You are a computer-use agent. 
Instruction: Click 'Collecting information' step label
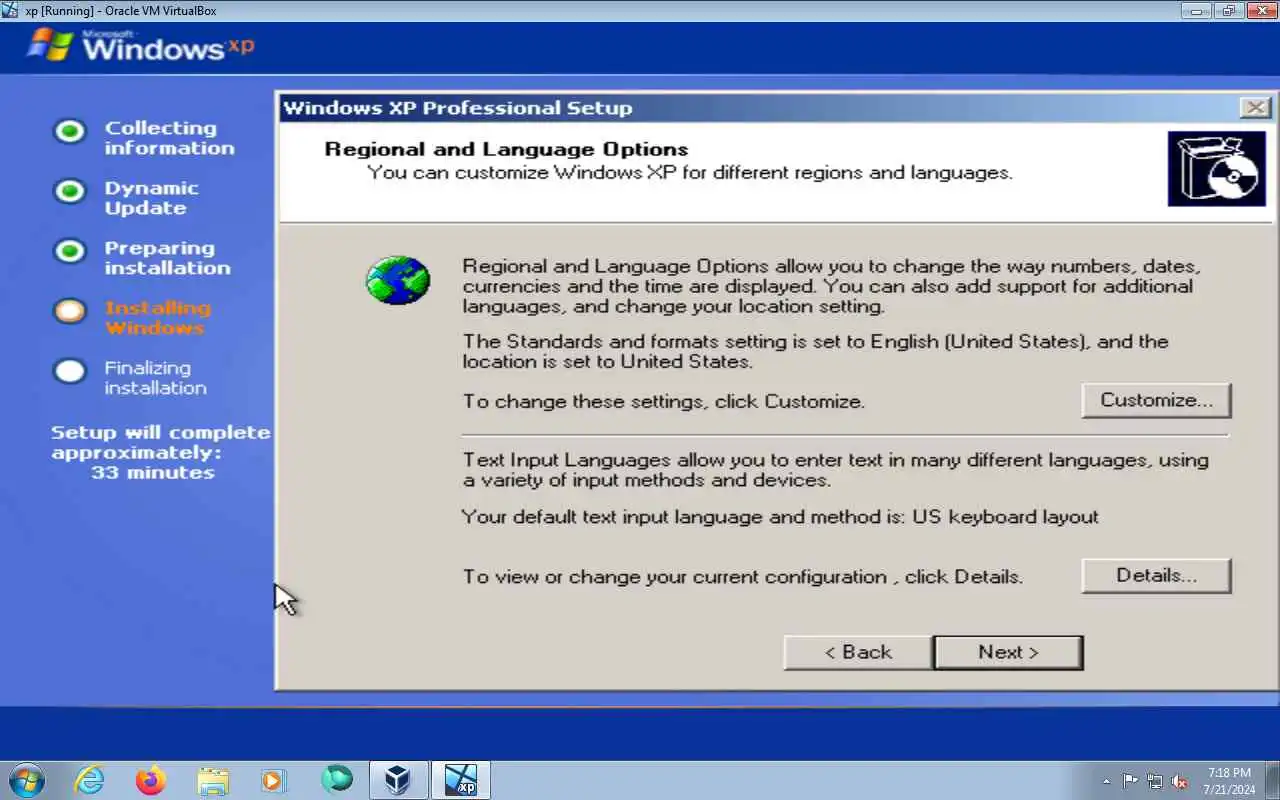[x=169, y=138]
